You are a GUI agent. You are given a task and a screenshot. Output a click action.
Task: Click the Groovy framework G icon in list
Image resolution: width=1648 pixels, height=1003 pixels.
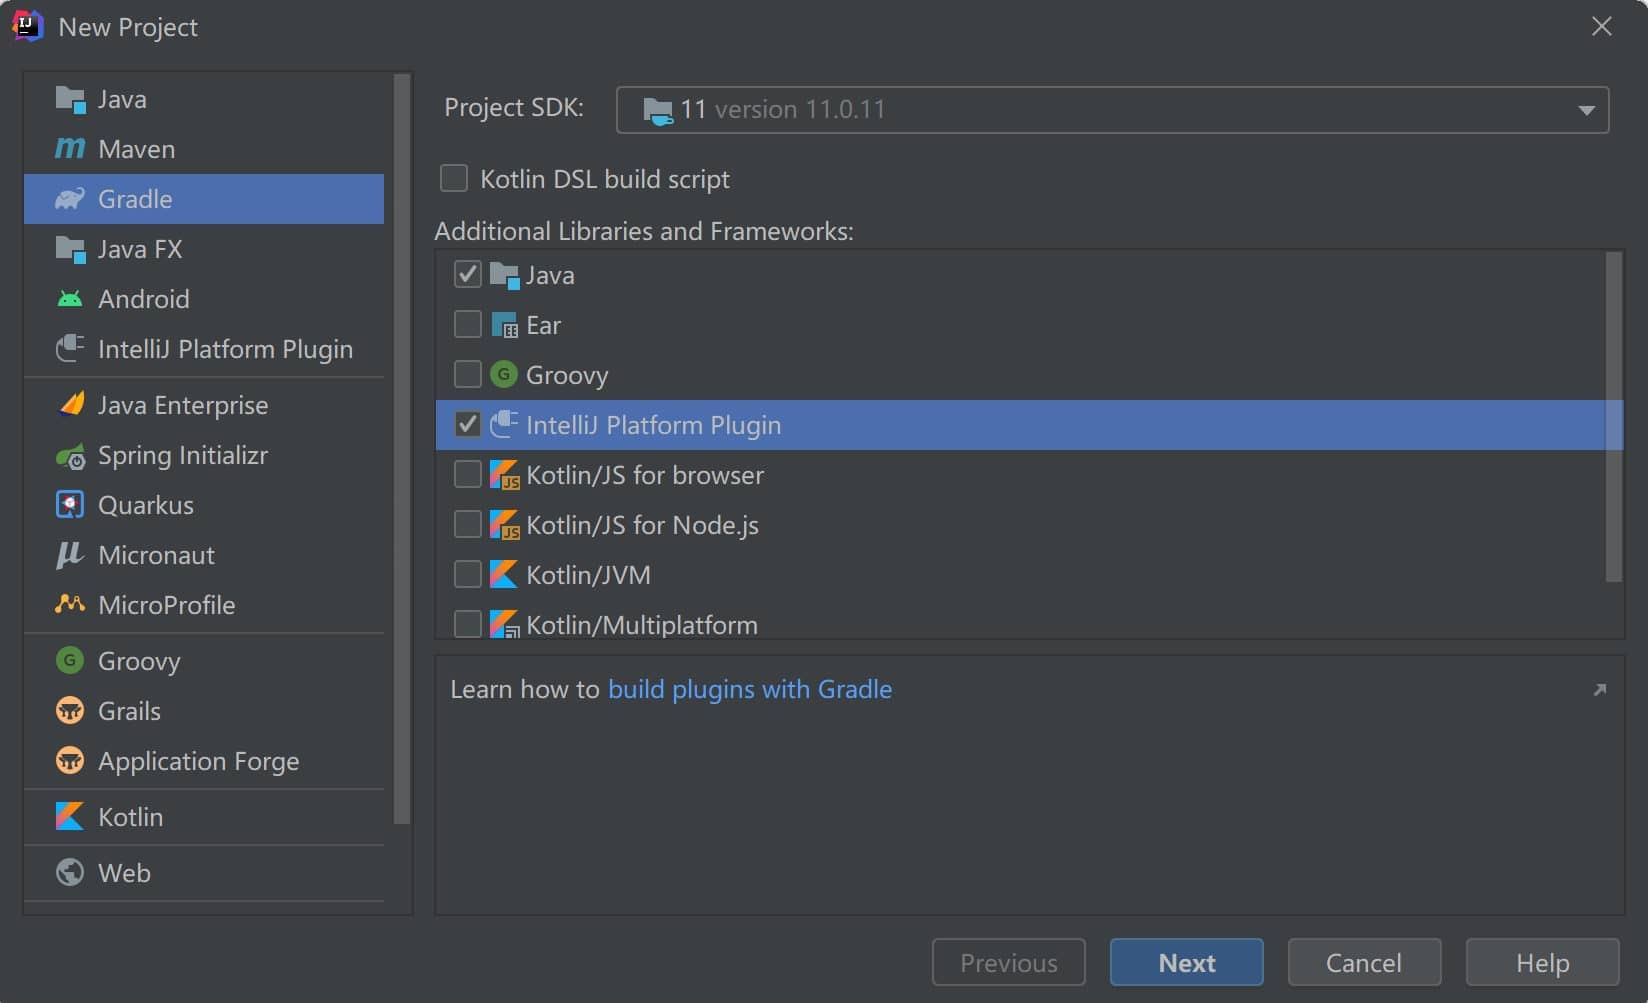[503, 375]
